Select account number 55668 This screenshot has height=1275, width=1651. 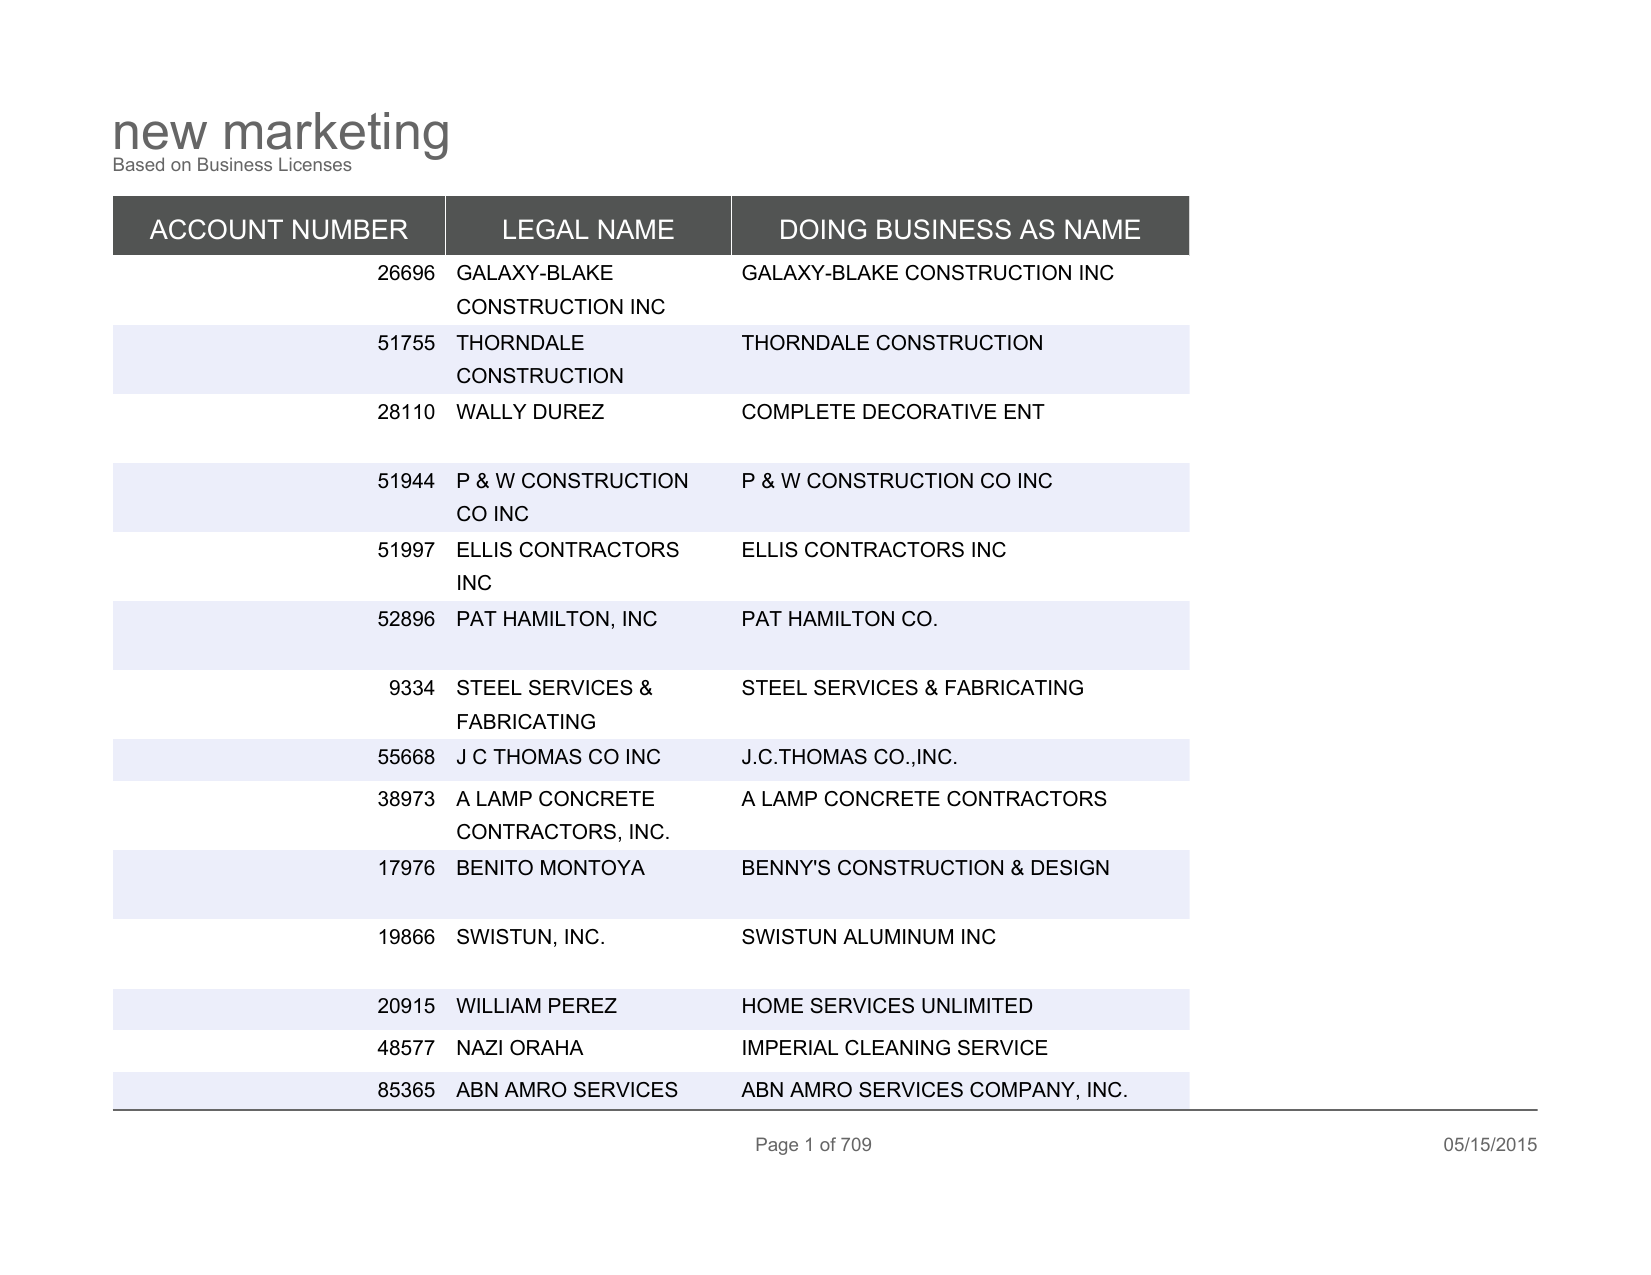[406, 757]
